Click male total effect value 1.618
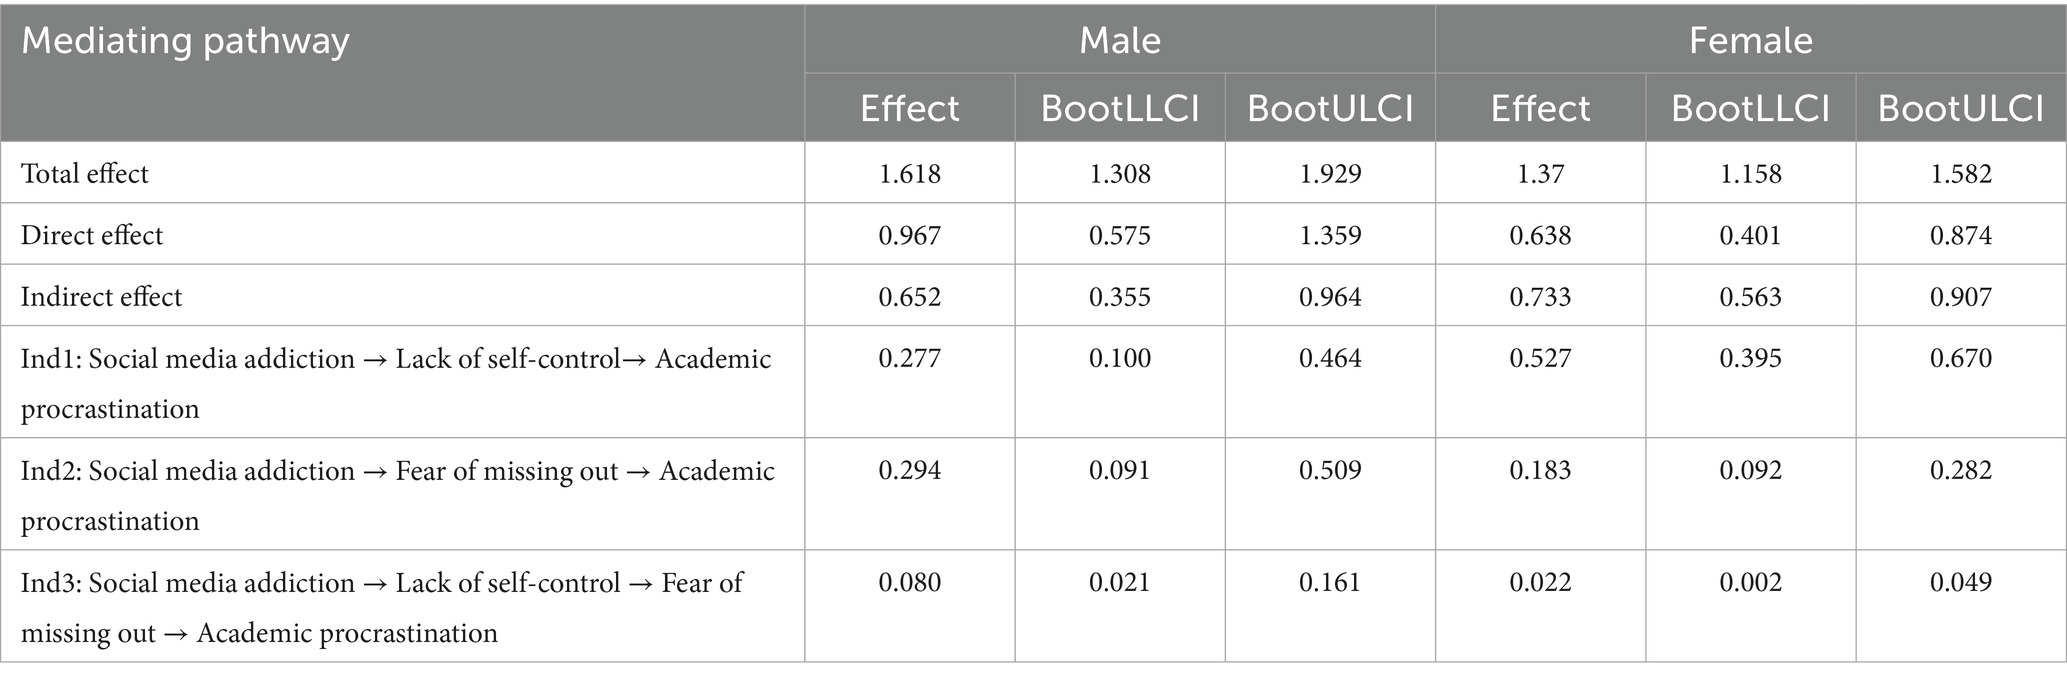 [x=909, y=174]
